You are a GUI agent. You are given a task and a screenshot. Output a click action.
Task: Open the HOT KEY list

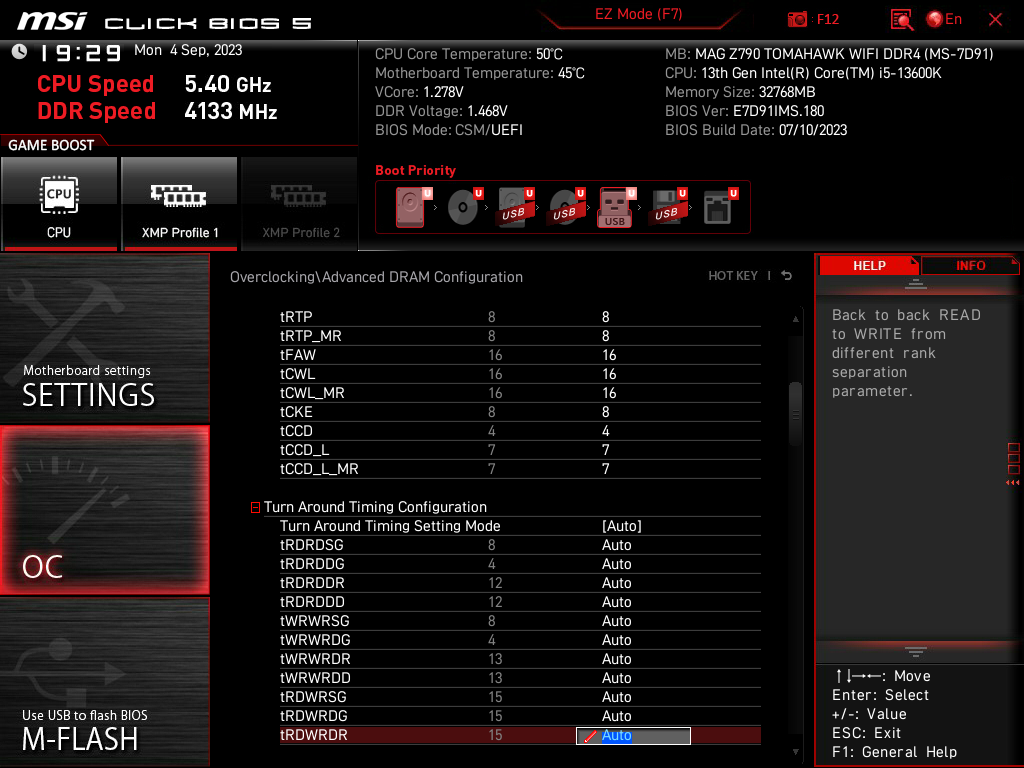[733, 276]
